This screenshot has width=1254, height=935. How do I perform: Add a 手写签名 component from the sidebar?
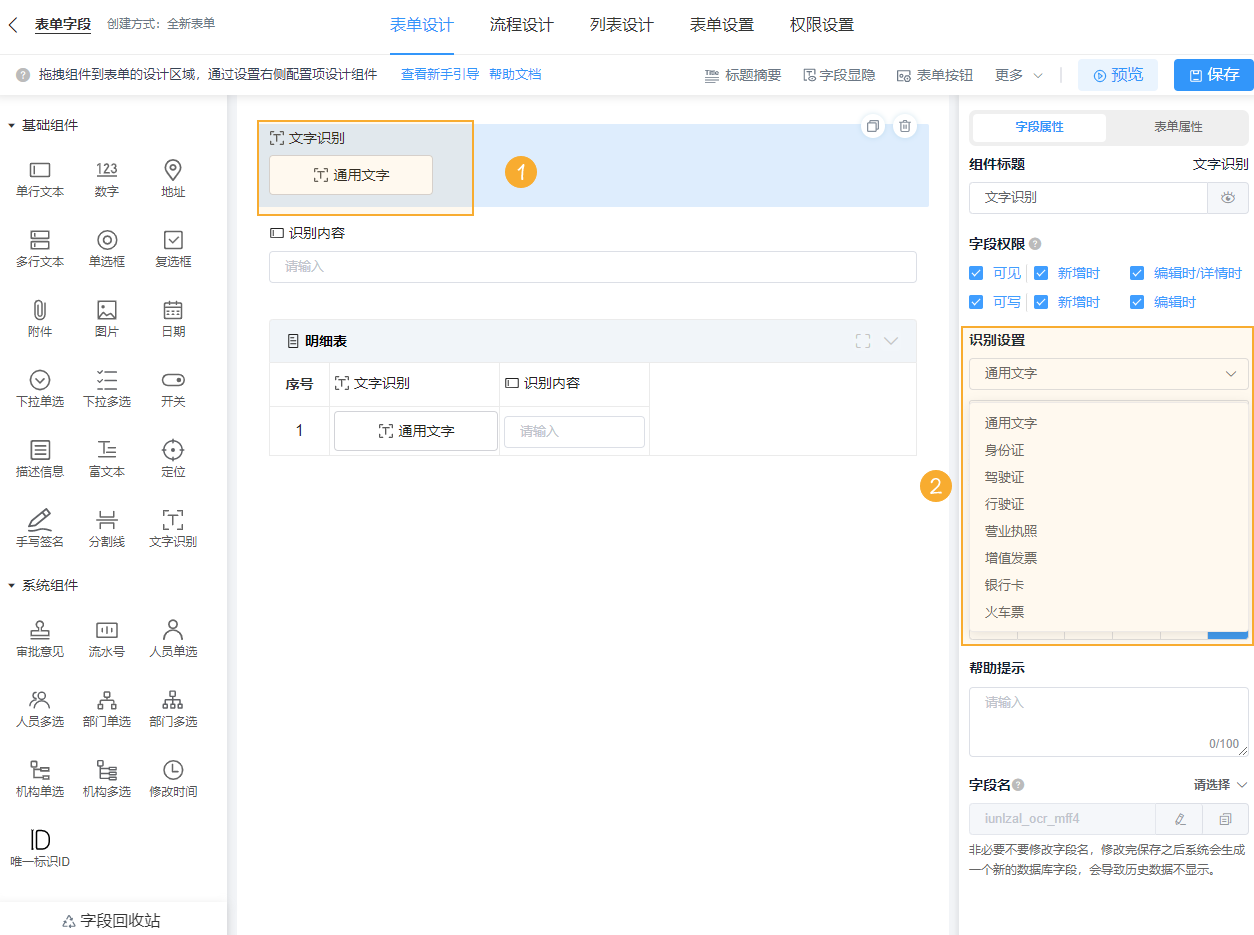[39, 527]
